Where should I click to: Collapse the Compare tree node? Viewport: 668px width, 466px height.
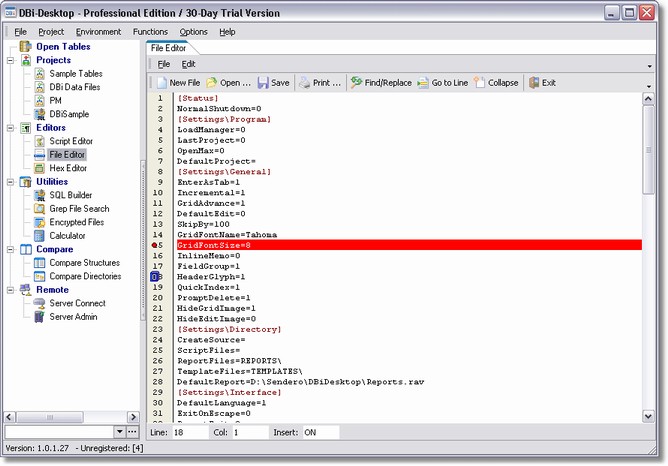(x=11, y=250)
